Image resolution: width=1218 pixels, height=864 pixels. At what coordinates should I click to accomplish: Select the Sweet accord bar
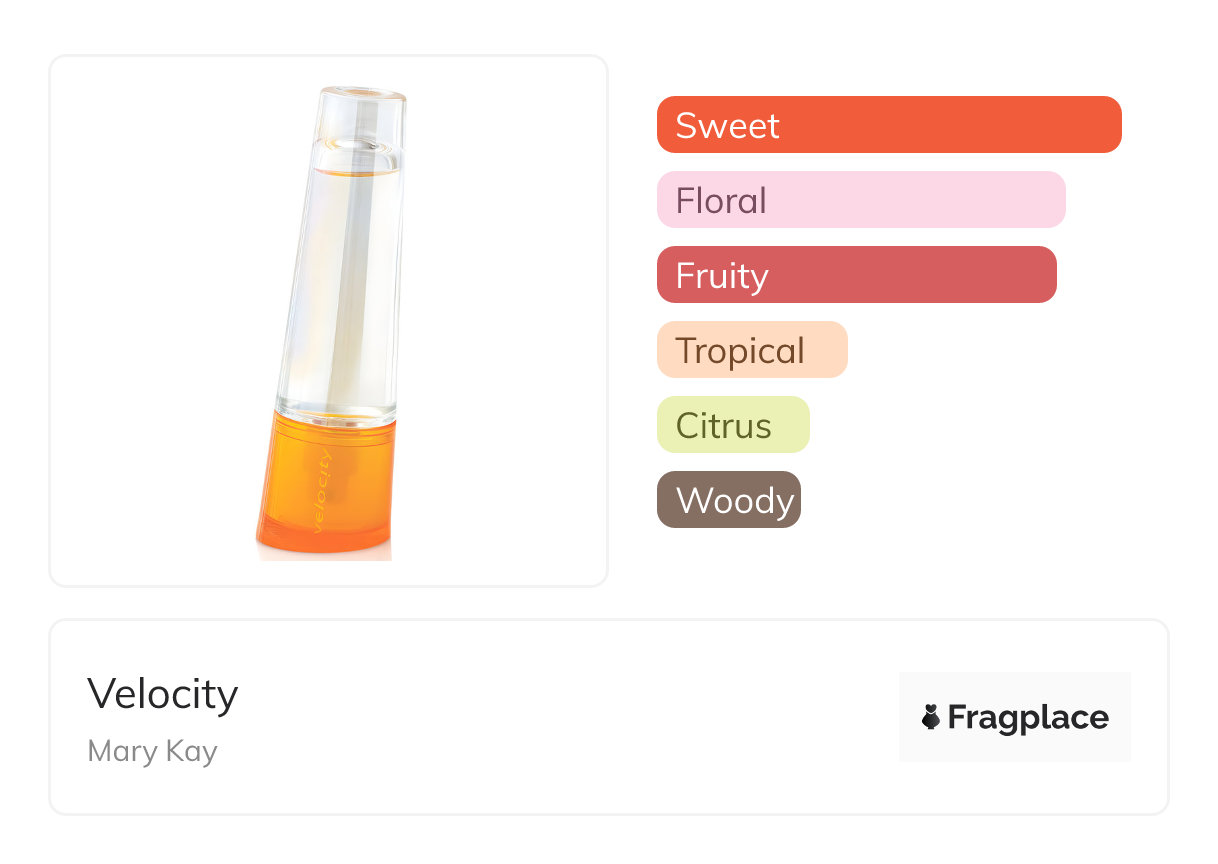pos(888,125)
